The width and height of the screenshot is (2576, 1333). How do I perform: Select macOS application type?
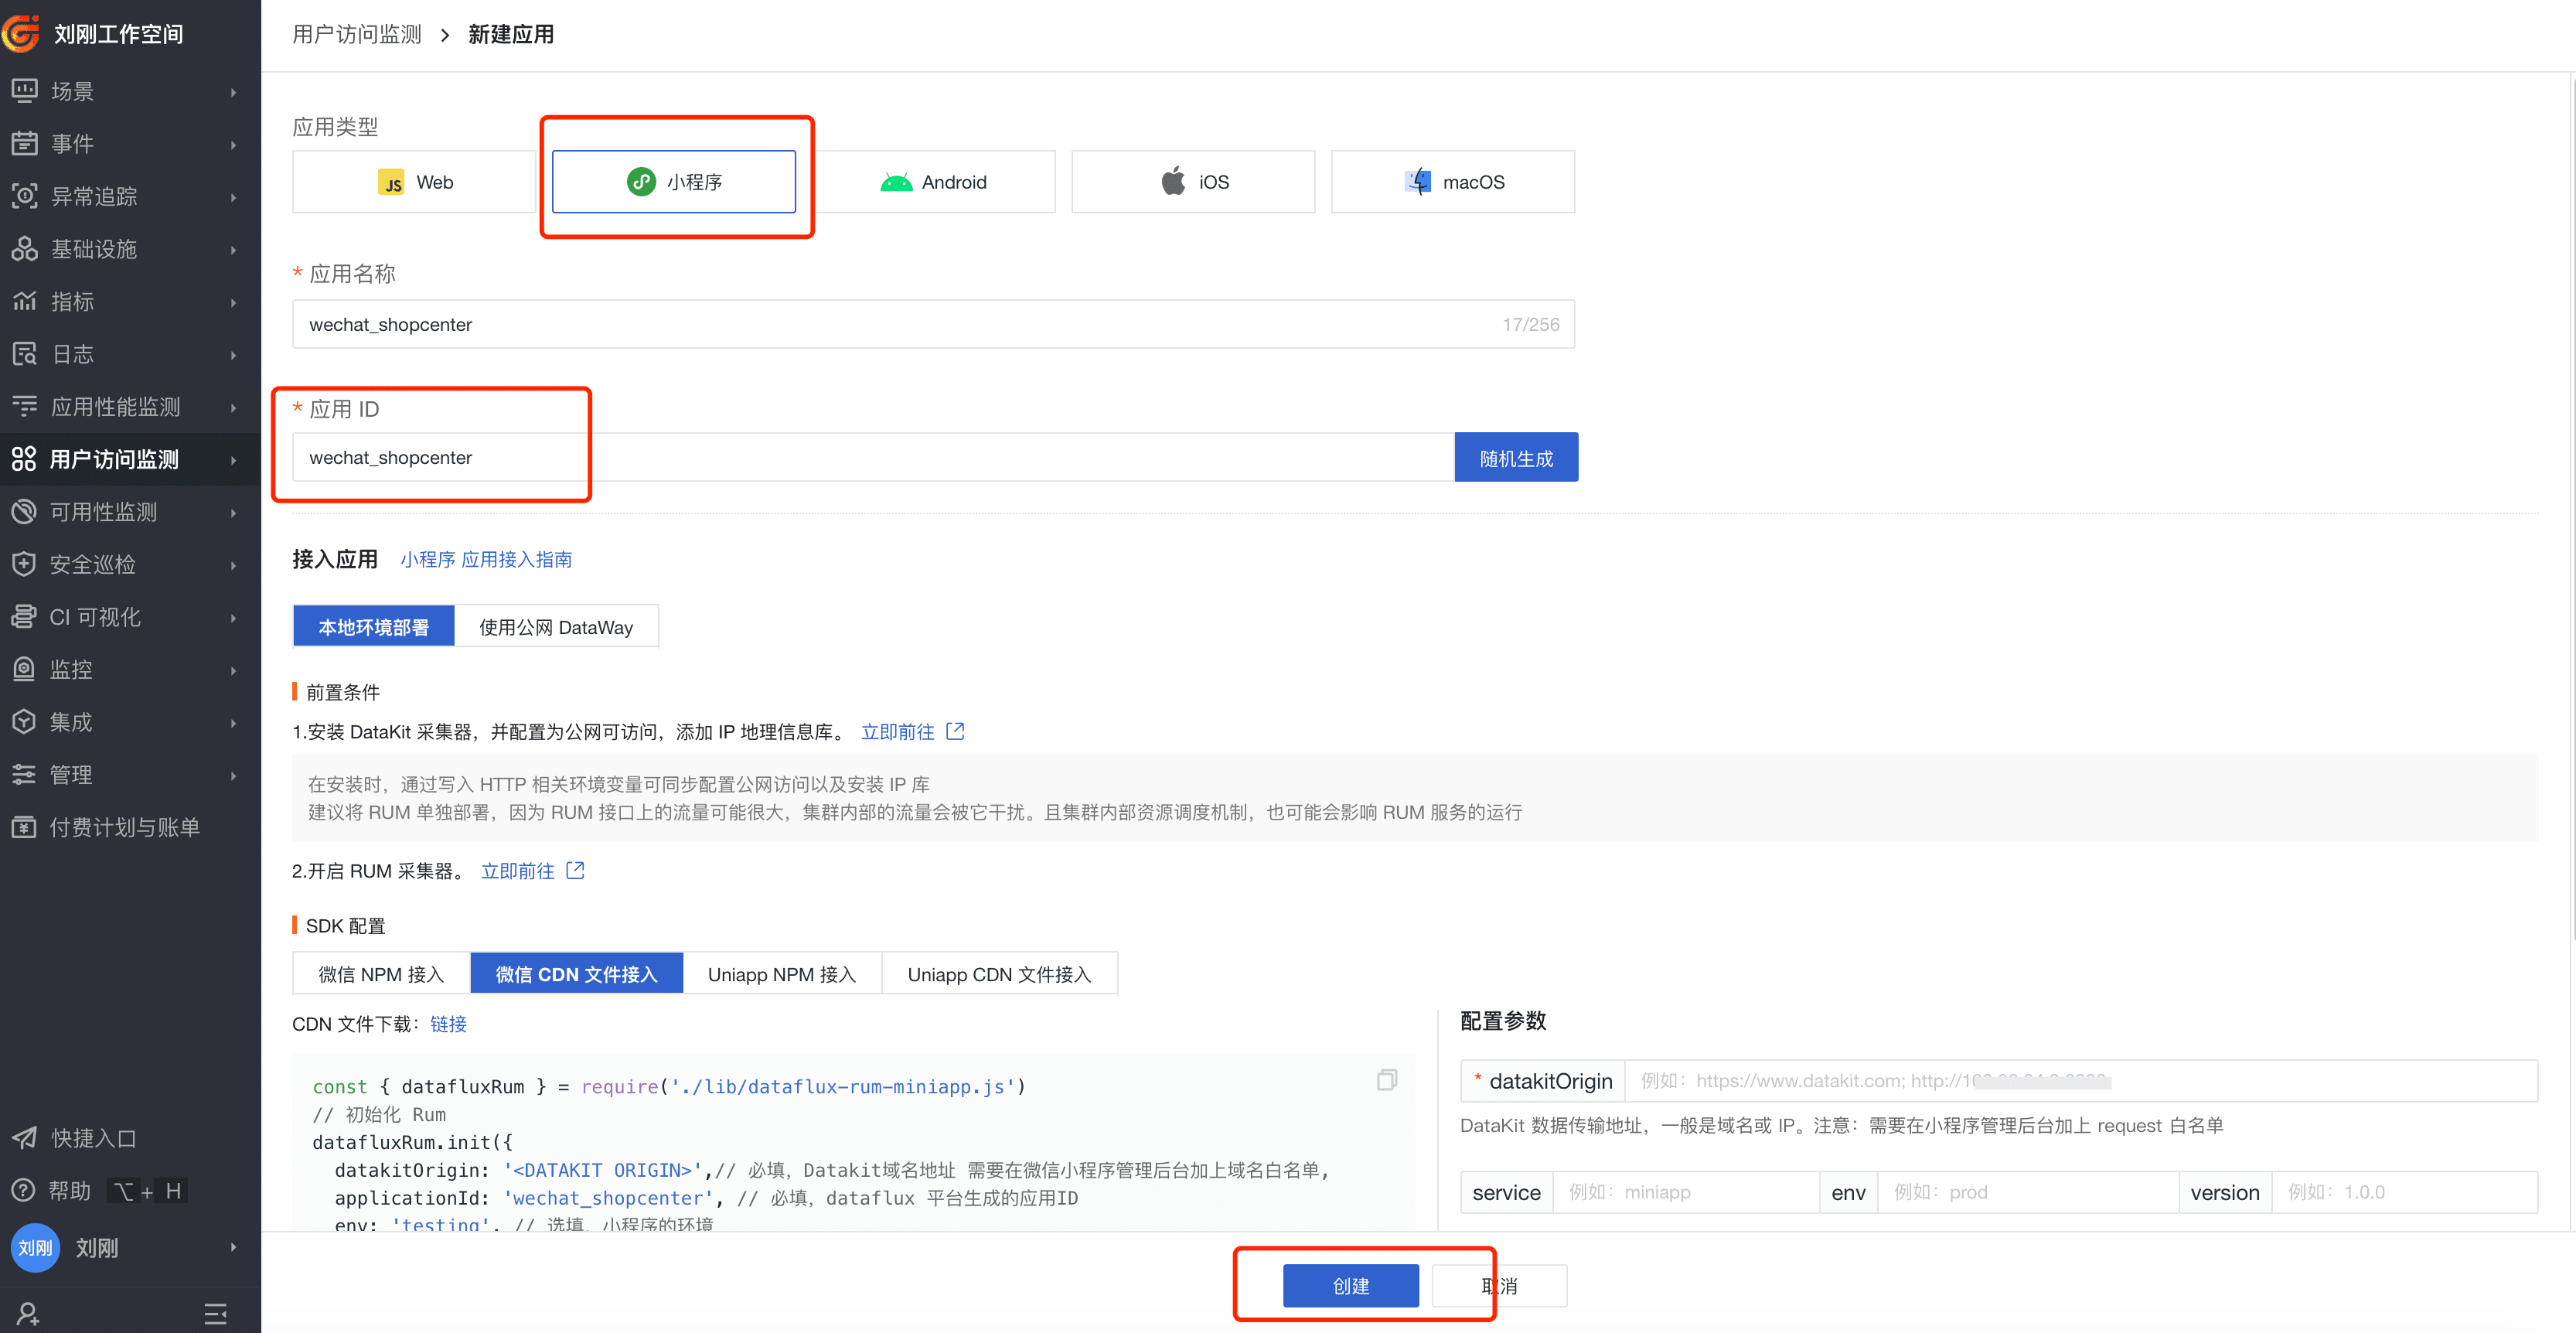point(1452,182)
